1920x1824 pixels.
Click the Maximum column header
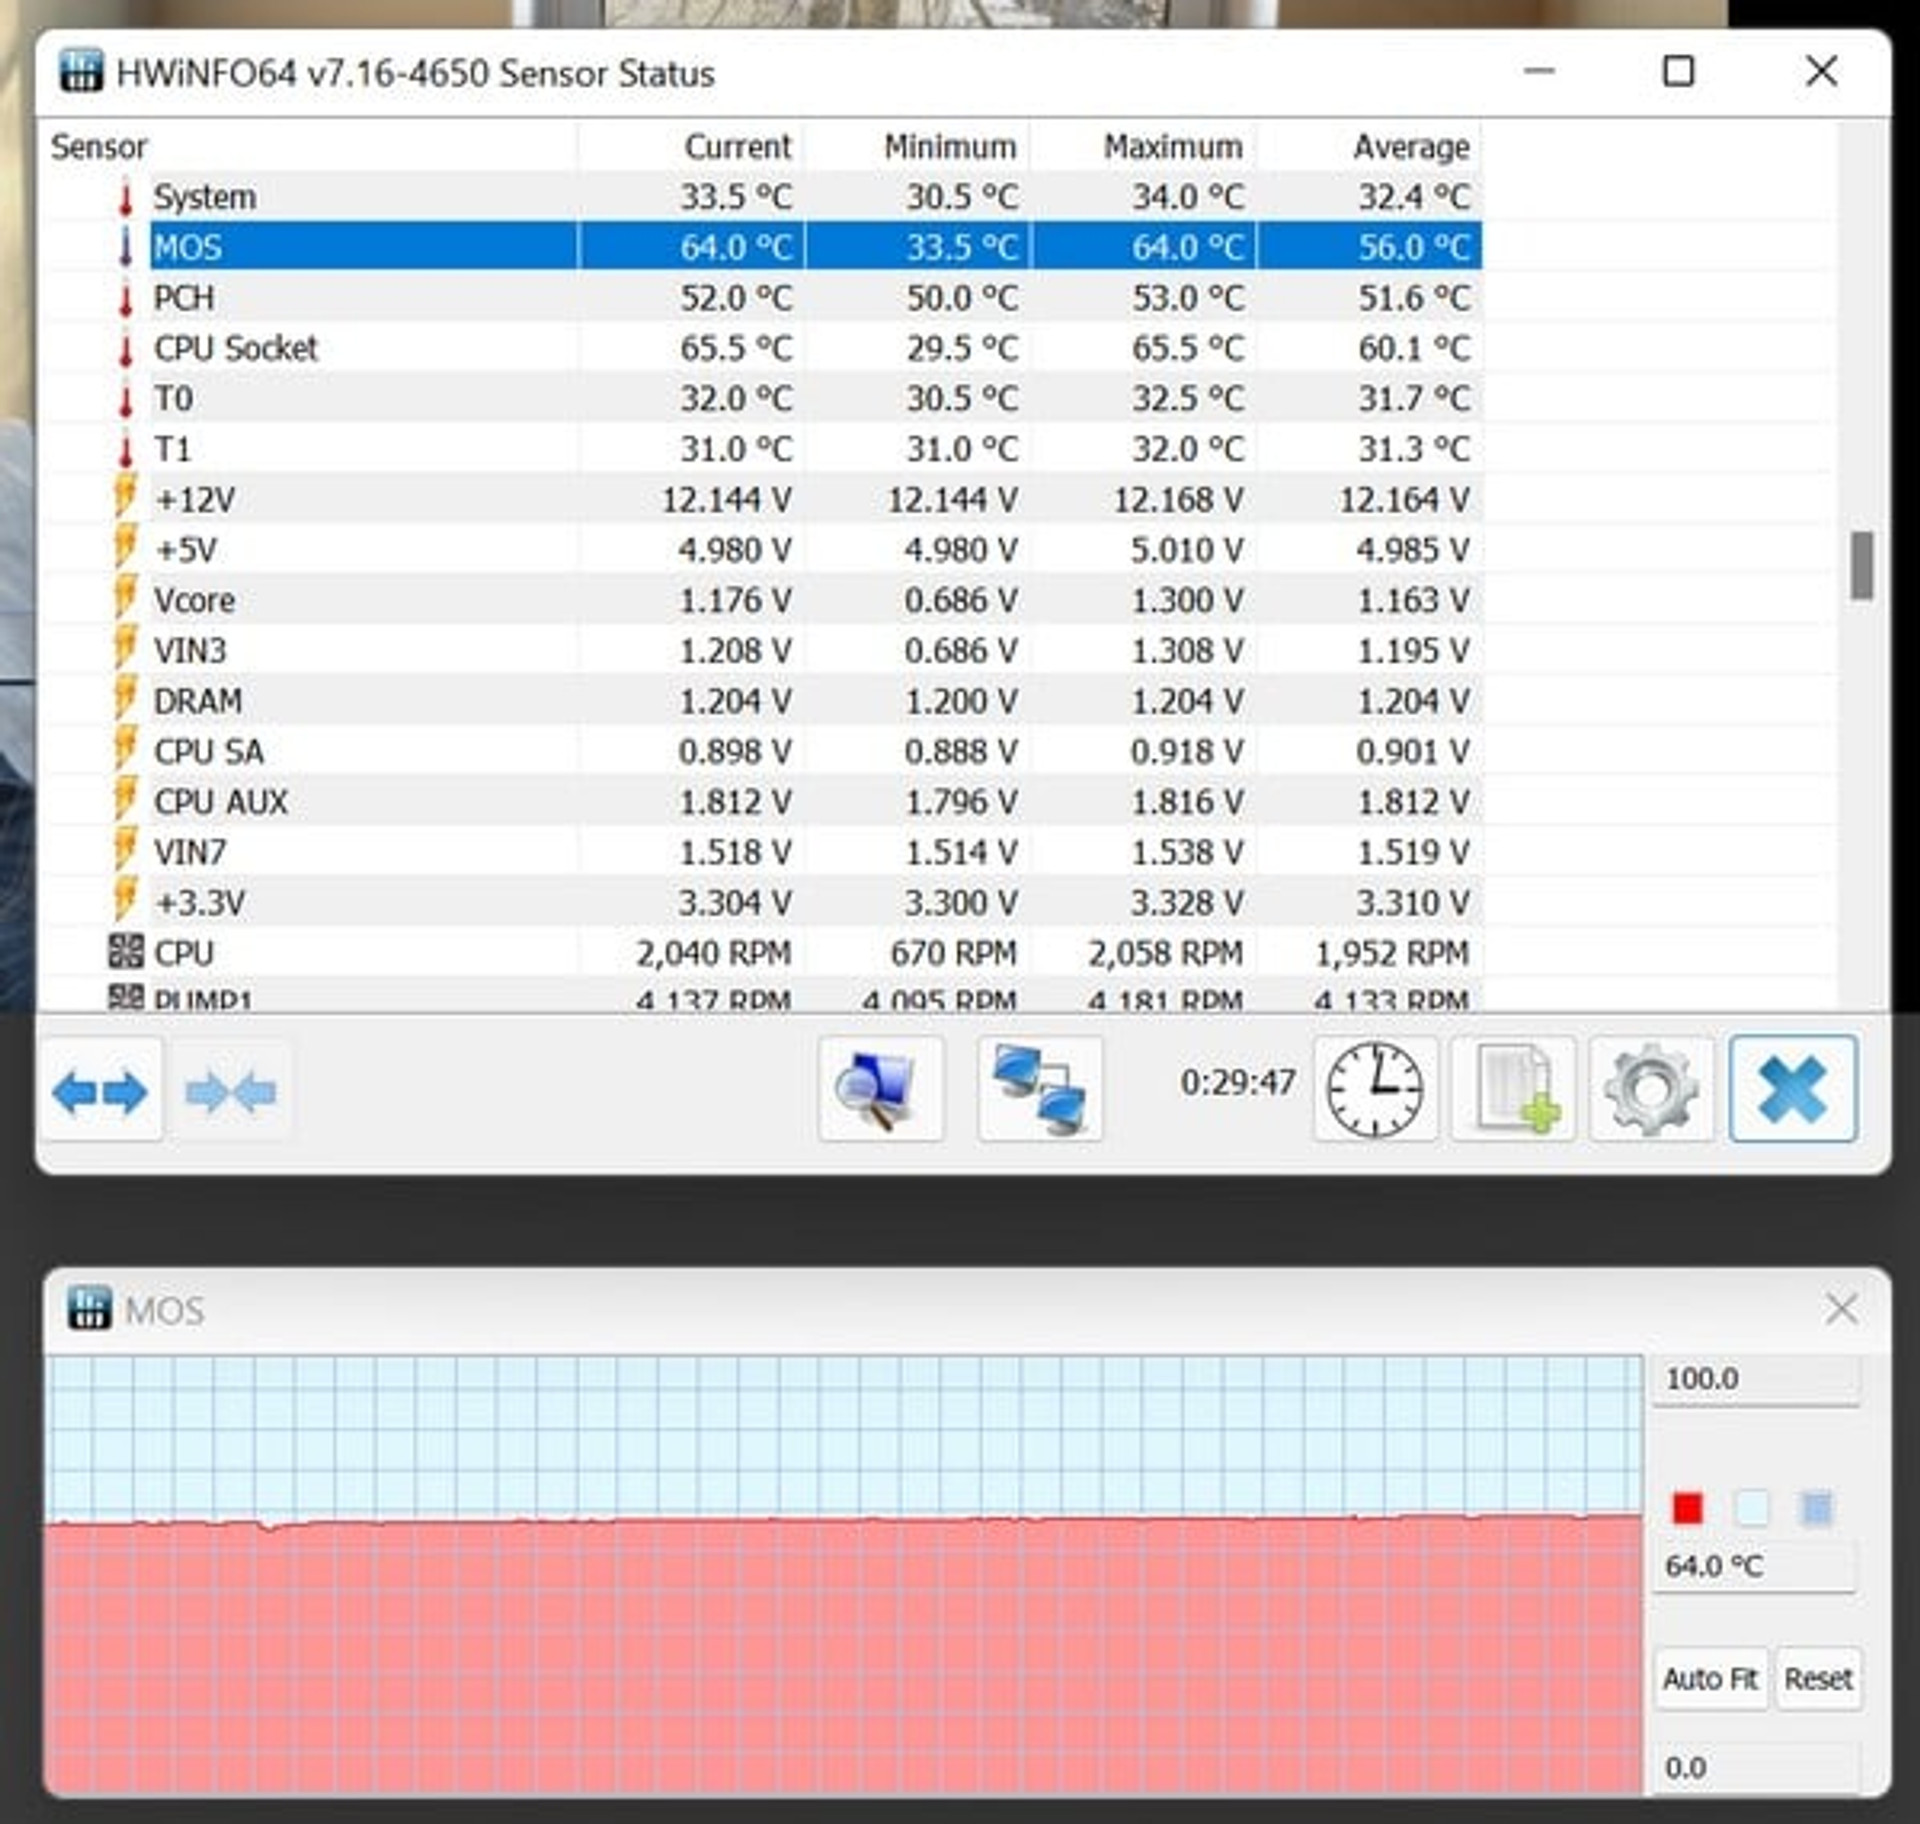1143,147
